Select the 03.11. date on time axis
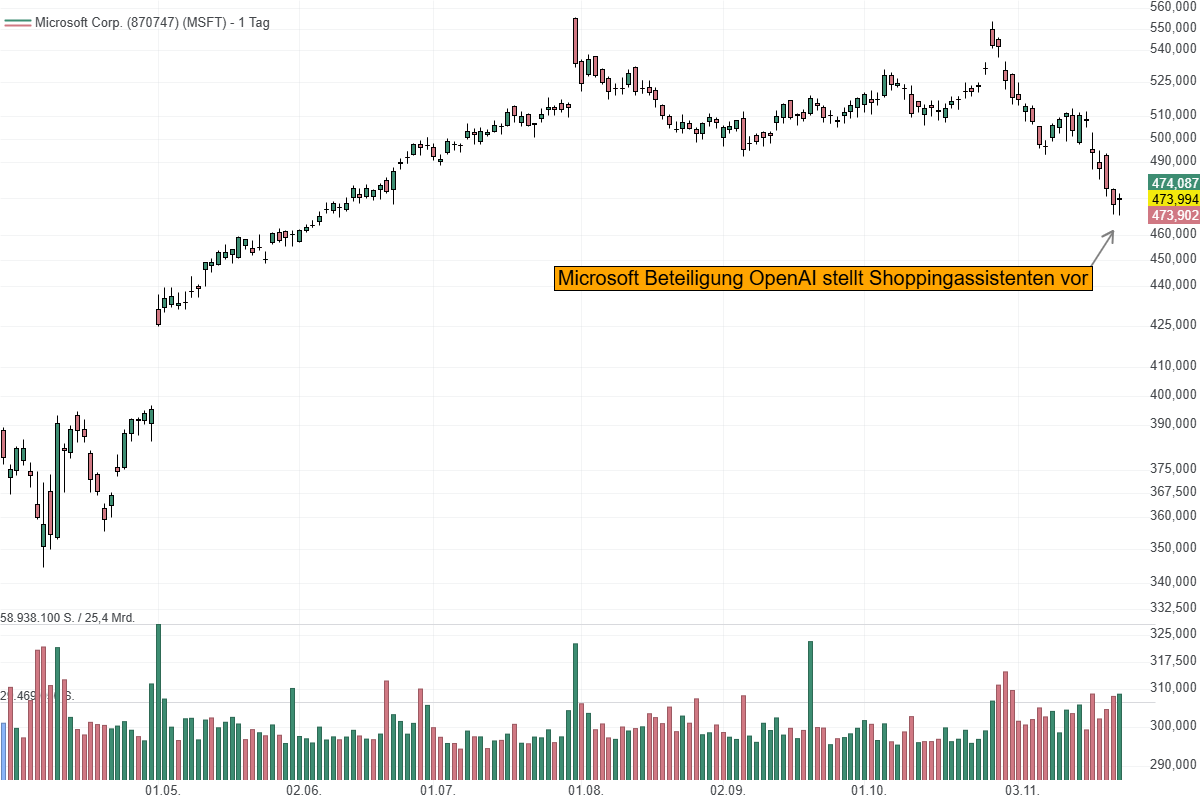 (x=1022, y=790)
